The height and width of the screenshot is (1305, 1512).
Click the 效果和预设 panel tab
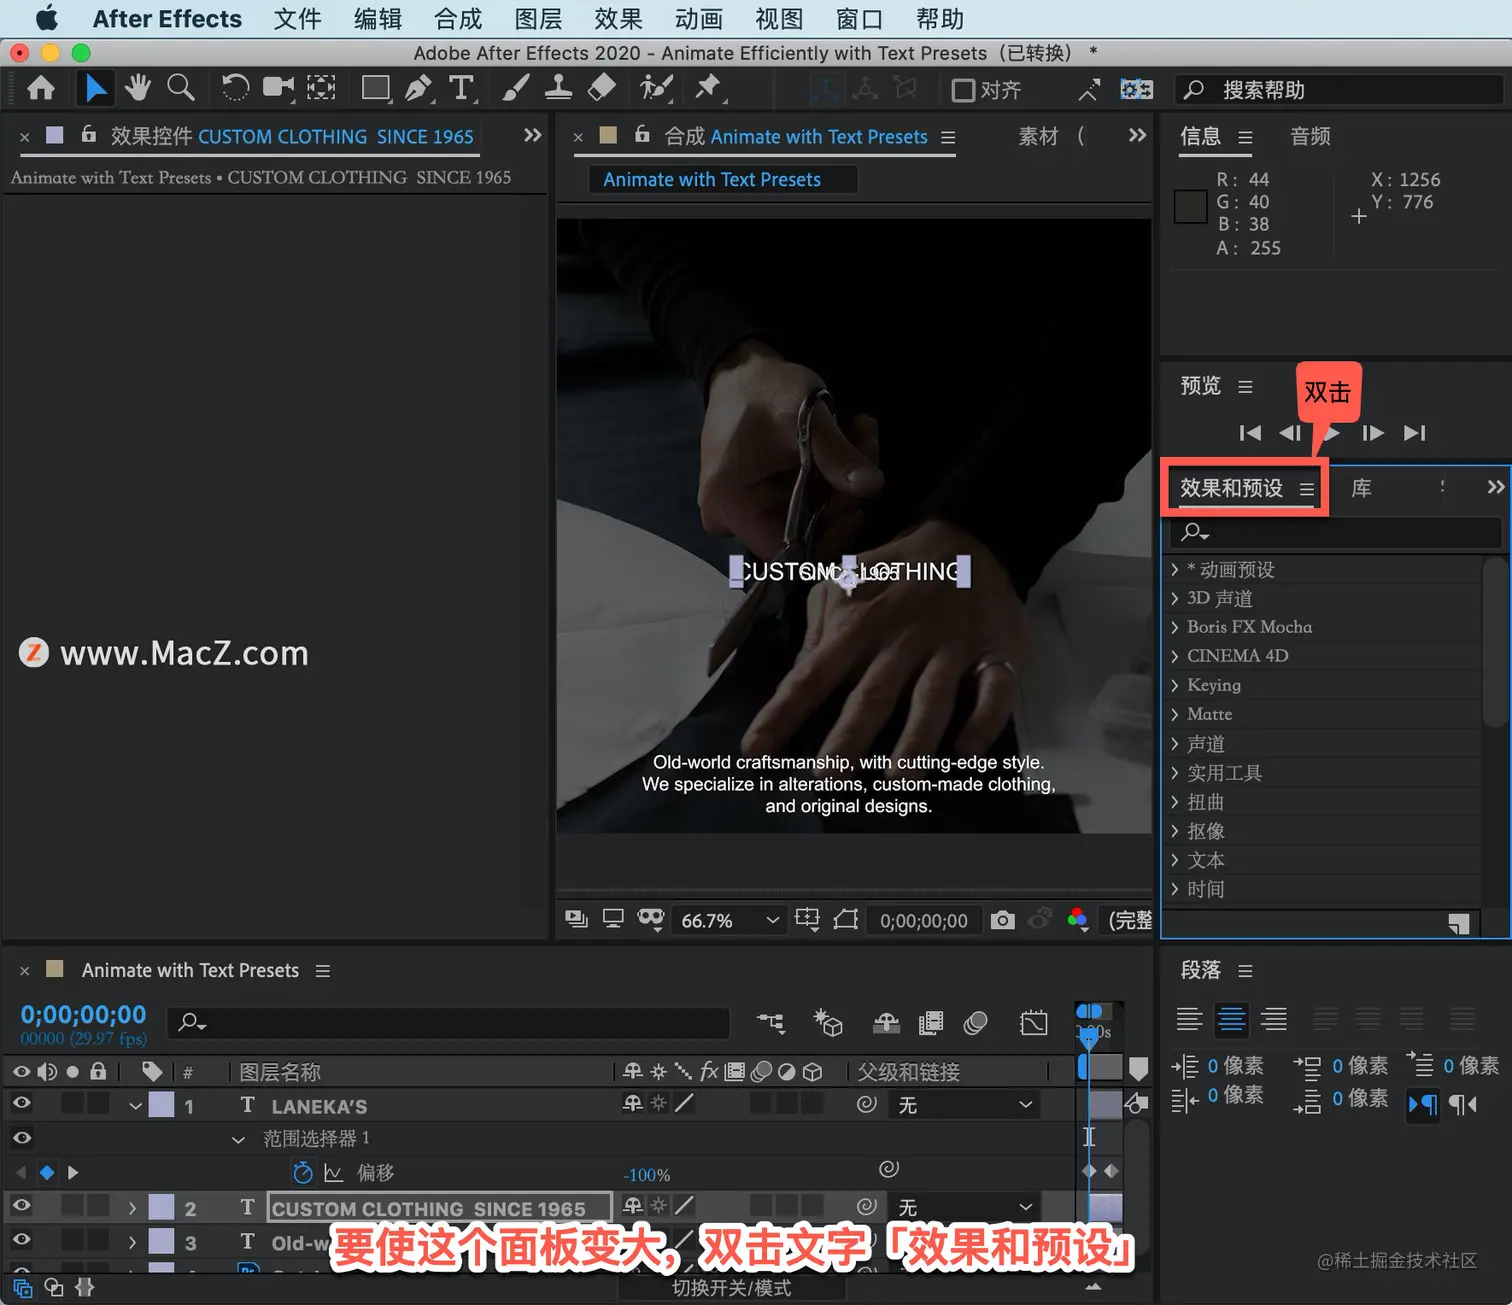tap(1231, 488)
